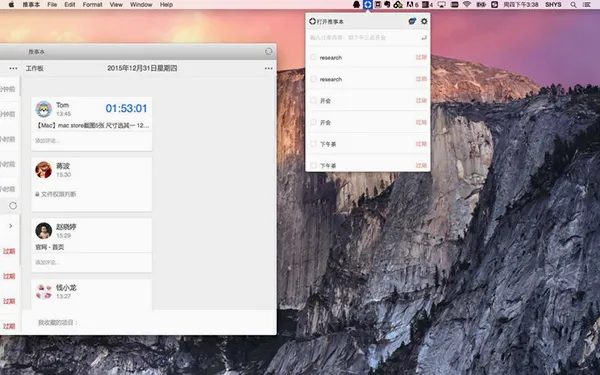Open the chat bubble icon in the popup
The width and height of the screenshot is (600, 375).
coord(412,21)
